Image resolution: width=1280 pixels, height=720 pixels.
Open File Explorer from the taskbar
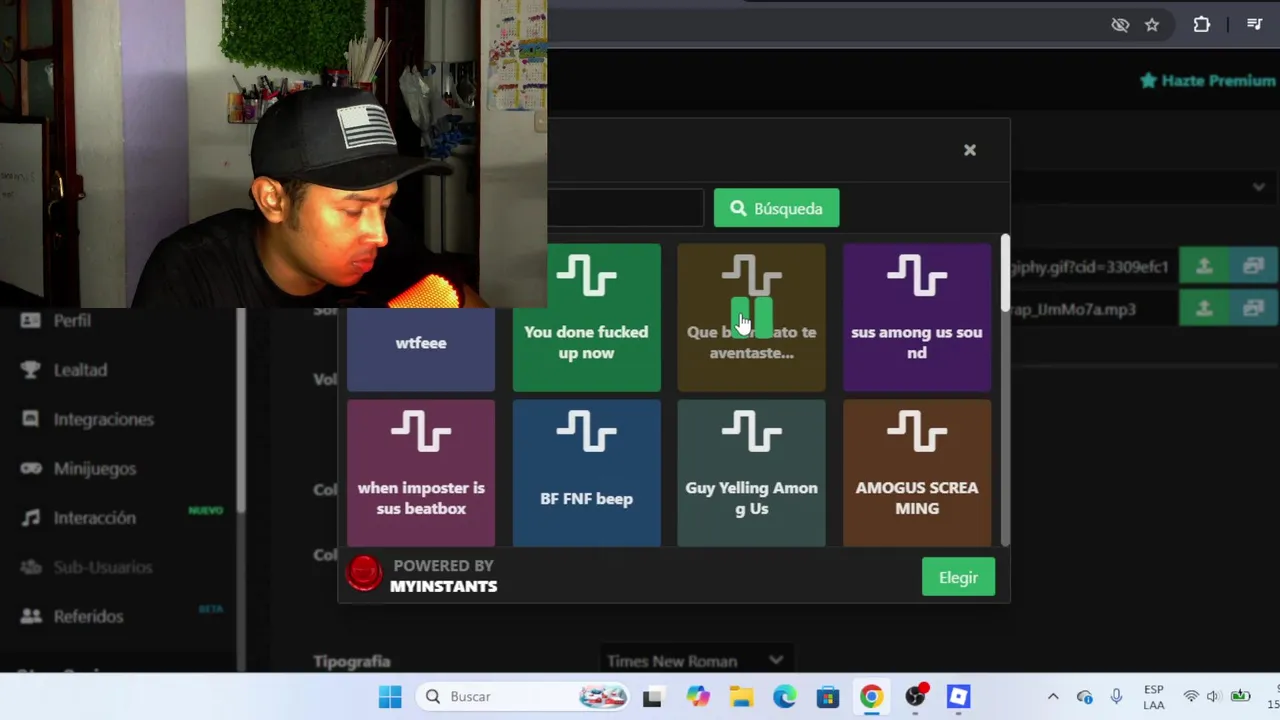click(741, 697)
